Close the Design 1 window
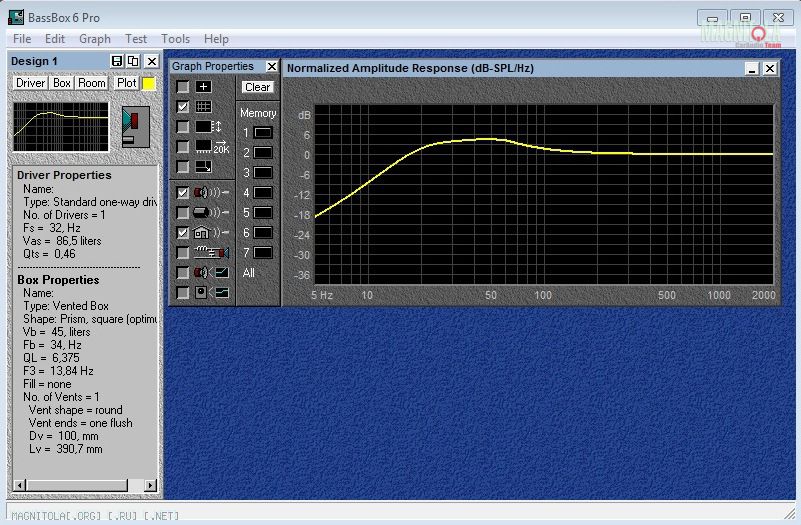Screen dimensions: 801x525 click(152, 61)
